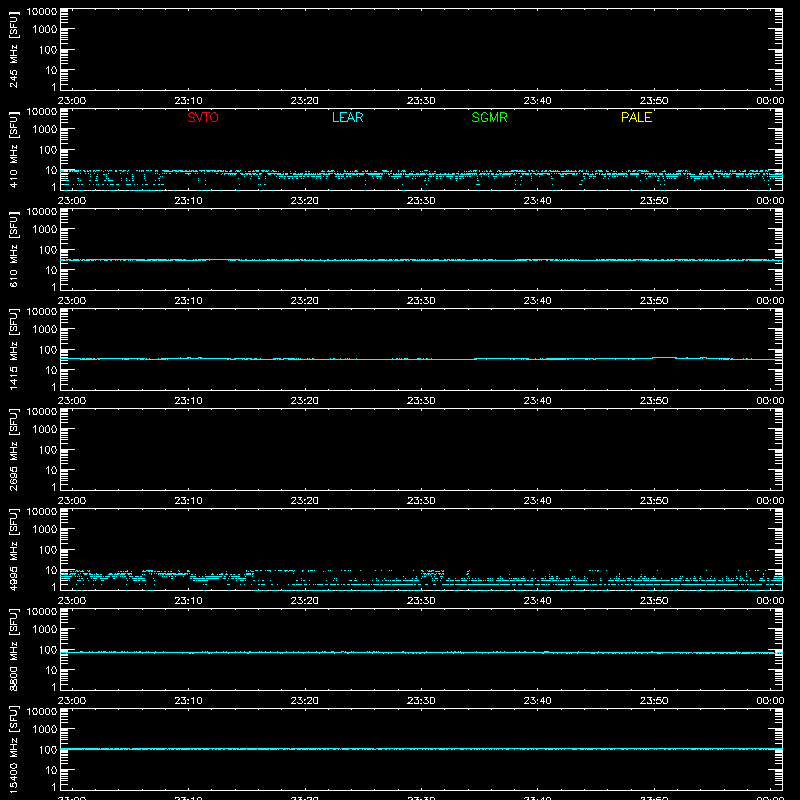
Task: Click the 10 y-axis label of the 1415 MHz plot
Action: tap(51, 370)
